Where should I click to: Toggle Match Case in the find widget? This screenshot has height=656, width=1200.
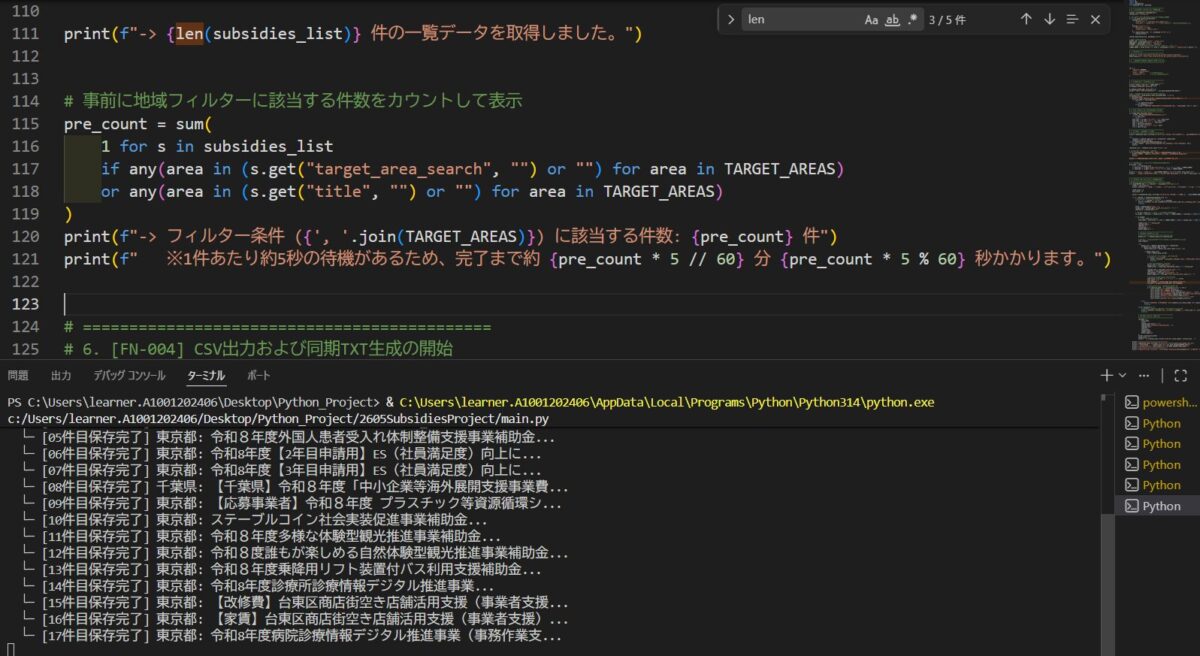pyautogui.click(x=871, y=19)
